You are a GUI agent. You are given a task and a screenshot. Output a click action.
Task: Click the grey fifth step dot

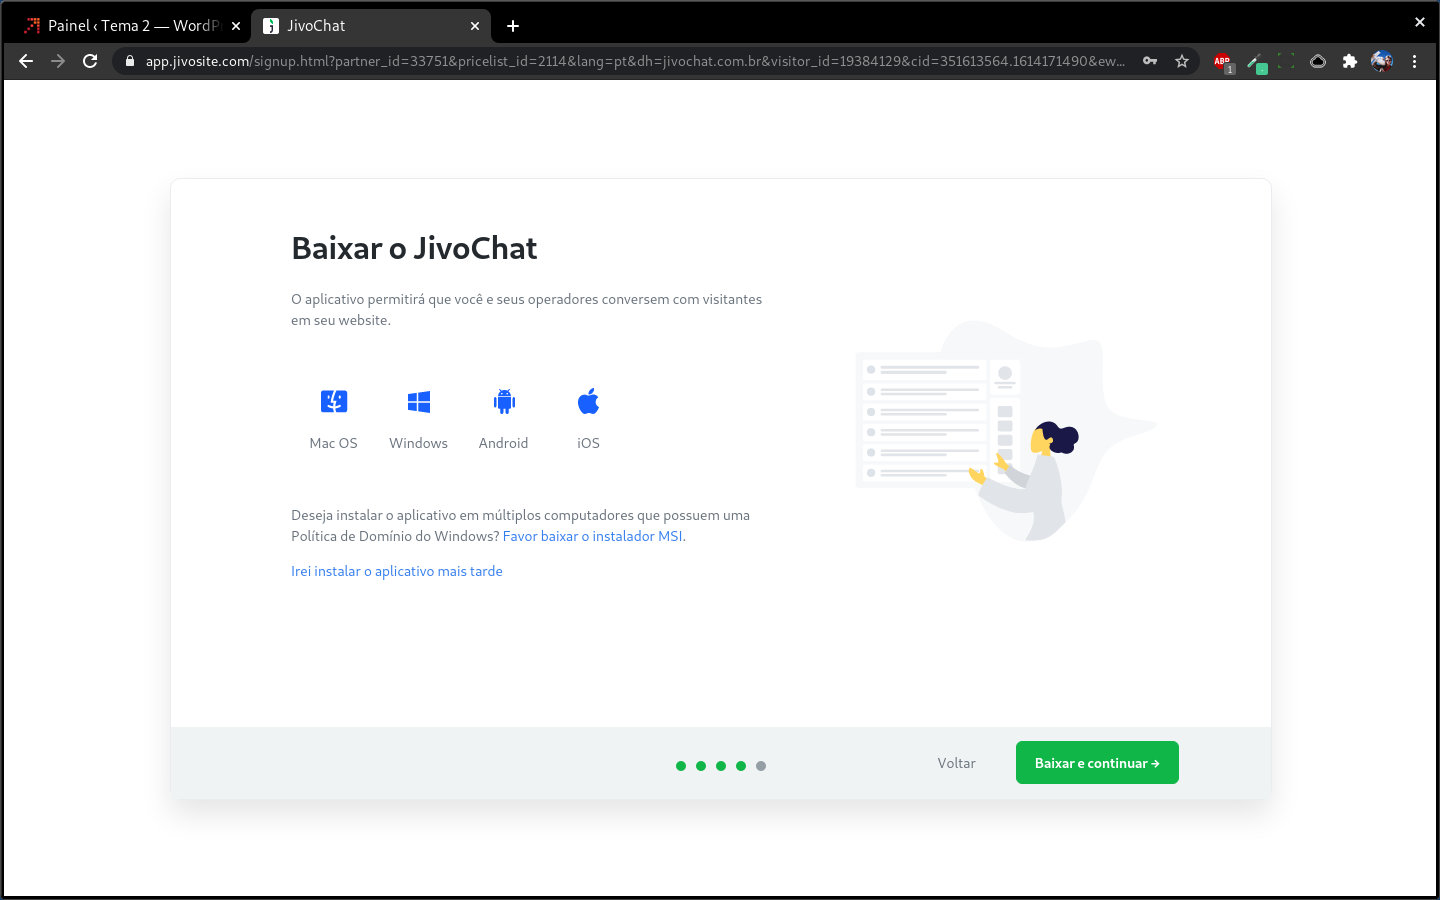[x=761, y=766]
